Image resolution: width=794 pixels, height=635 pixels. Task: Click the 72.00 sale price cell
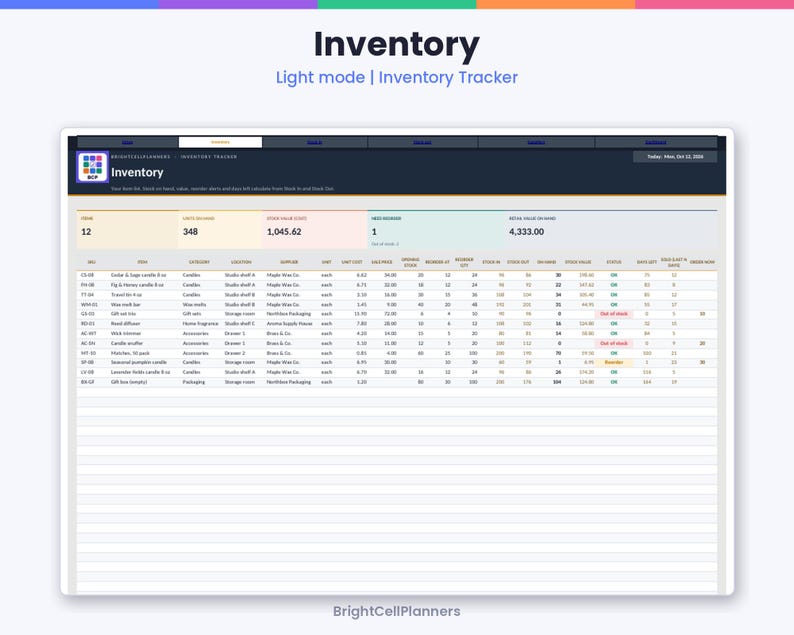(x=390, y=314)
